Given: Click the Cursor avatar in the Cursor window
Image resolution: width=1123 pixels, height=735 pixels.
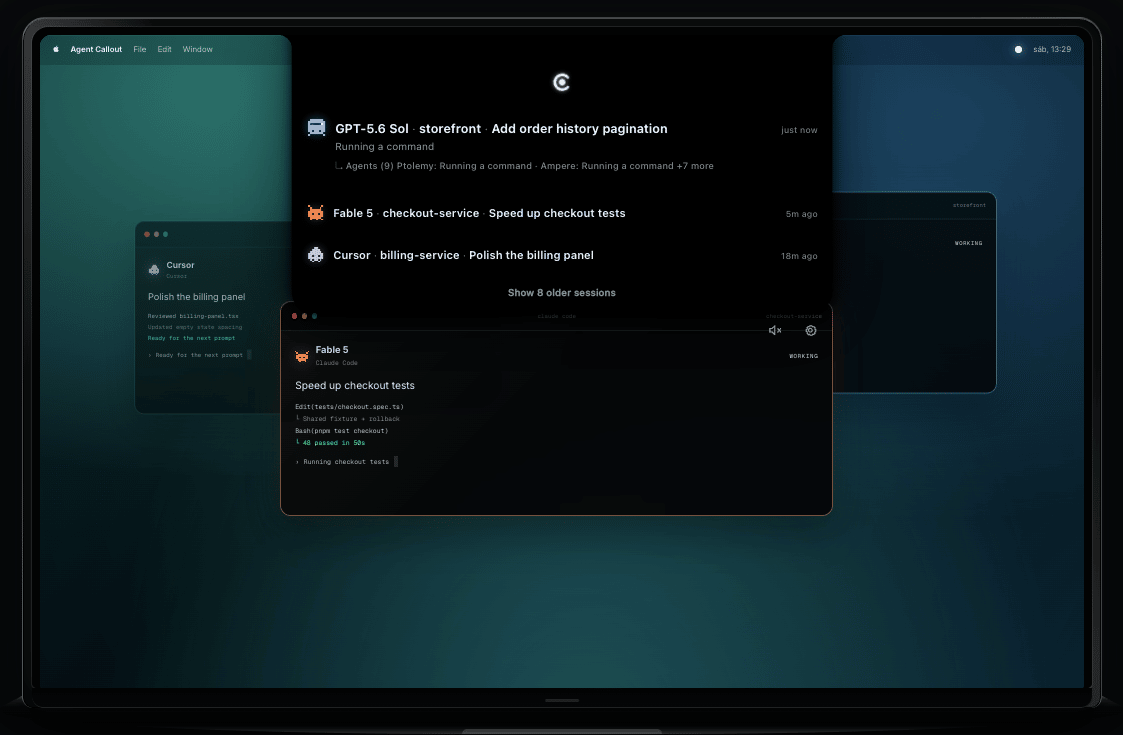Looking at the screenshot, I should pyautogui.click(x=154, y=269).
